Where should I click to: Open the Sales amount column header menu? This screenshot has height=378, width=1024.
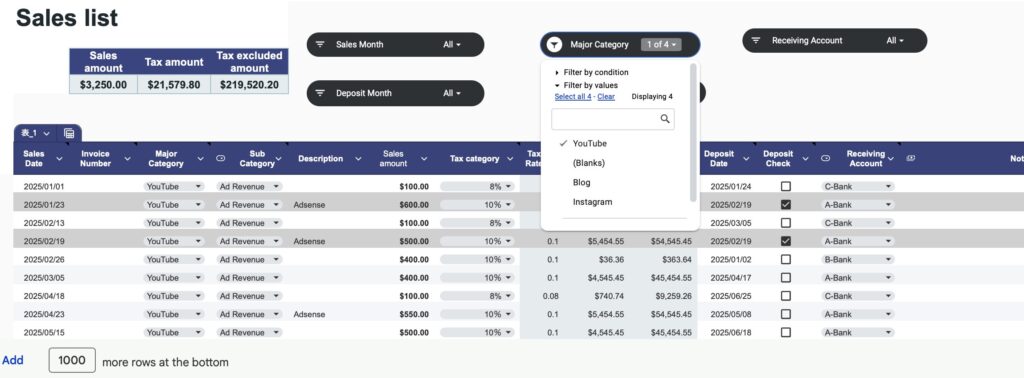[424, 159]
